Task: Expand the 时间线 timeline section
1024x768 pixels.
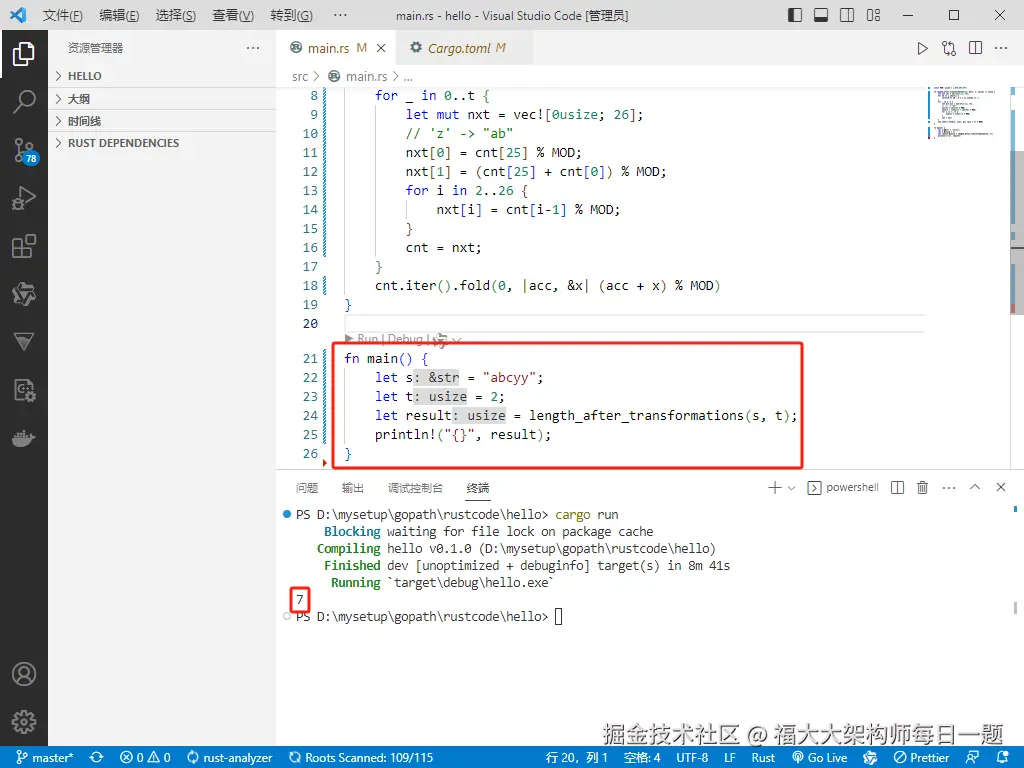Action: click(x=162, y=121)
